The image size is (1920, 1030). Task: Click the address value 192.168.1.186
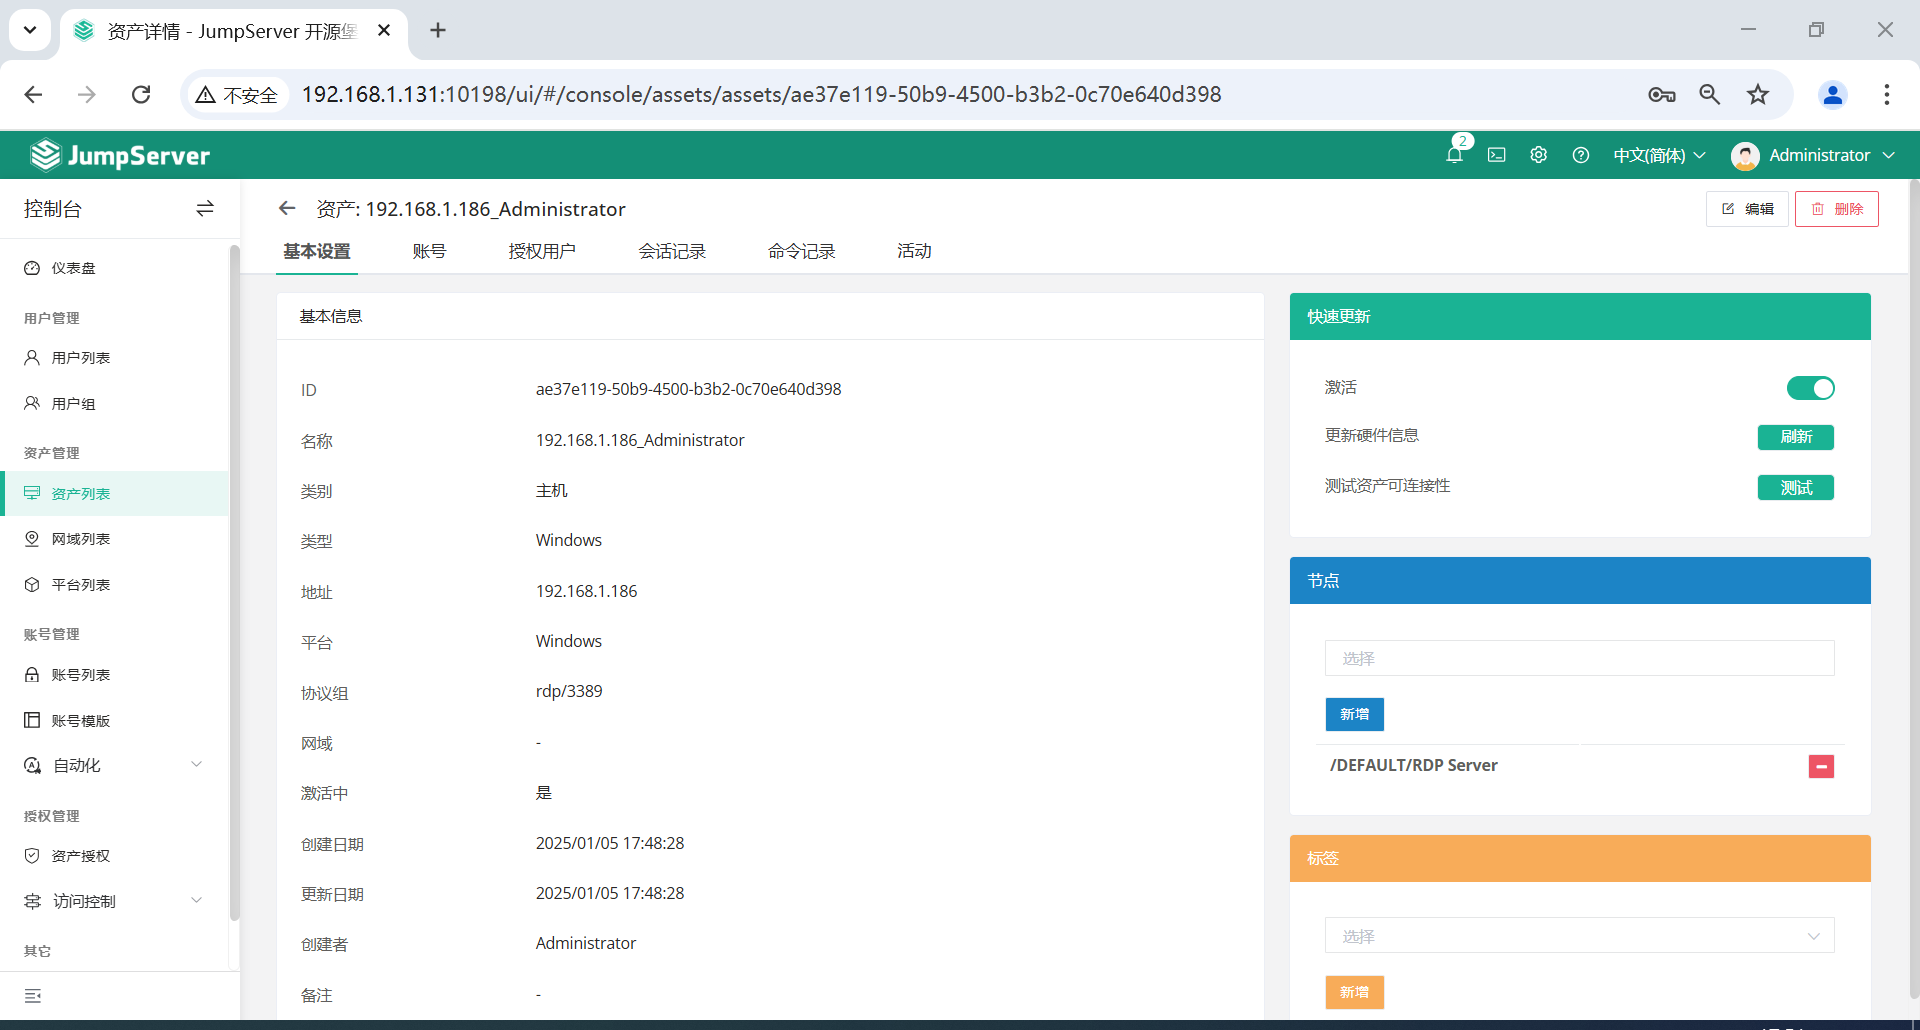click(586, 591)
